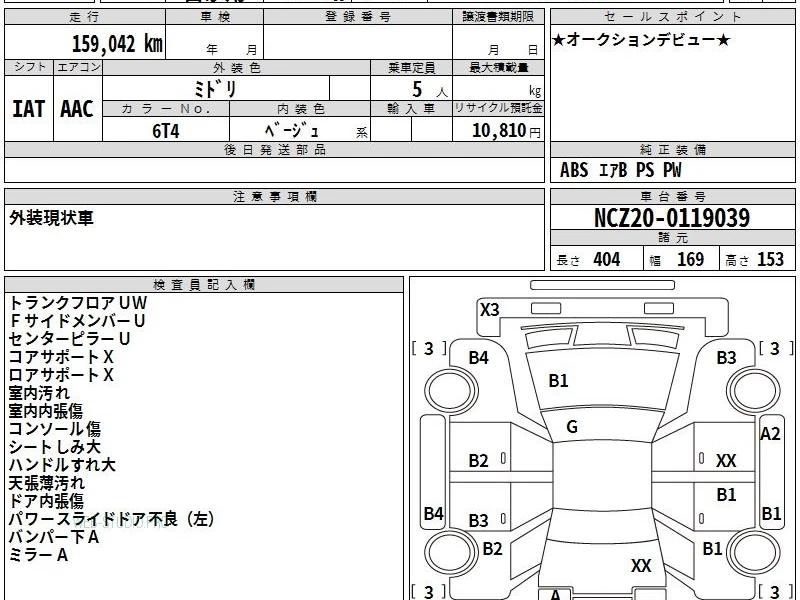Select the mileage value 159,042 km
800x600 pixels.
click(117, 43)
